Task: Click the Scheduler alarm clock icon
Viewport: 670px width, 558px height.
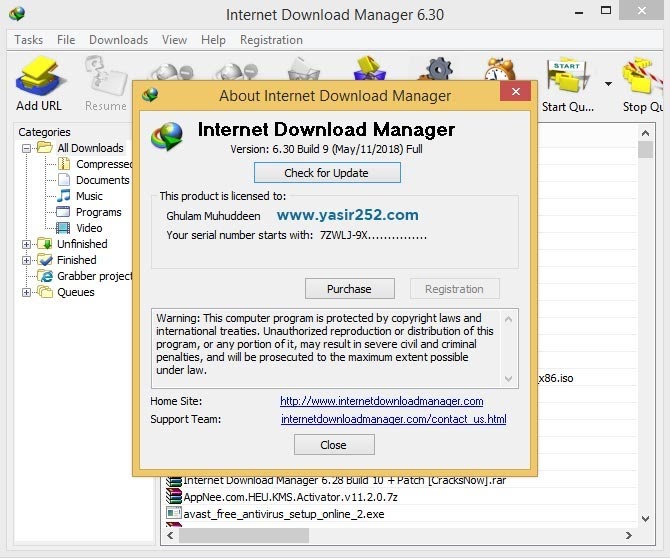Action: pyautogui.click(x=500, y=68)
